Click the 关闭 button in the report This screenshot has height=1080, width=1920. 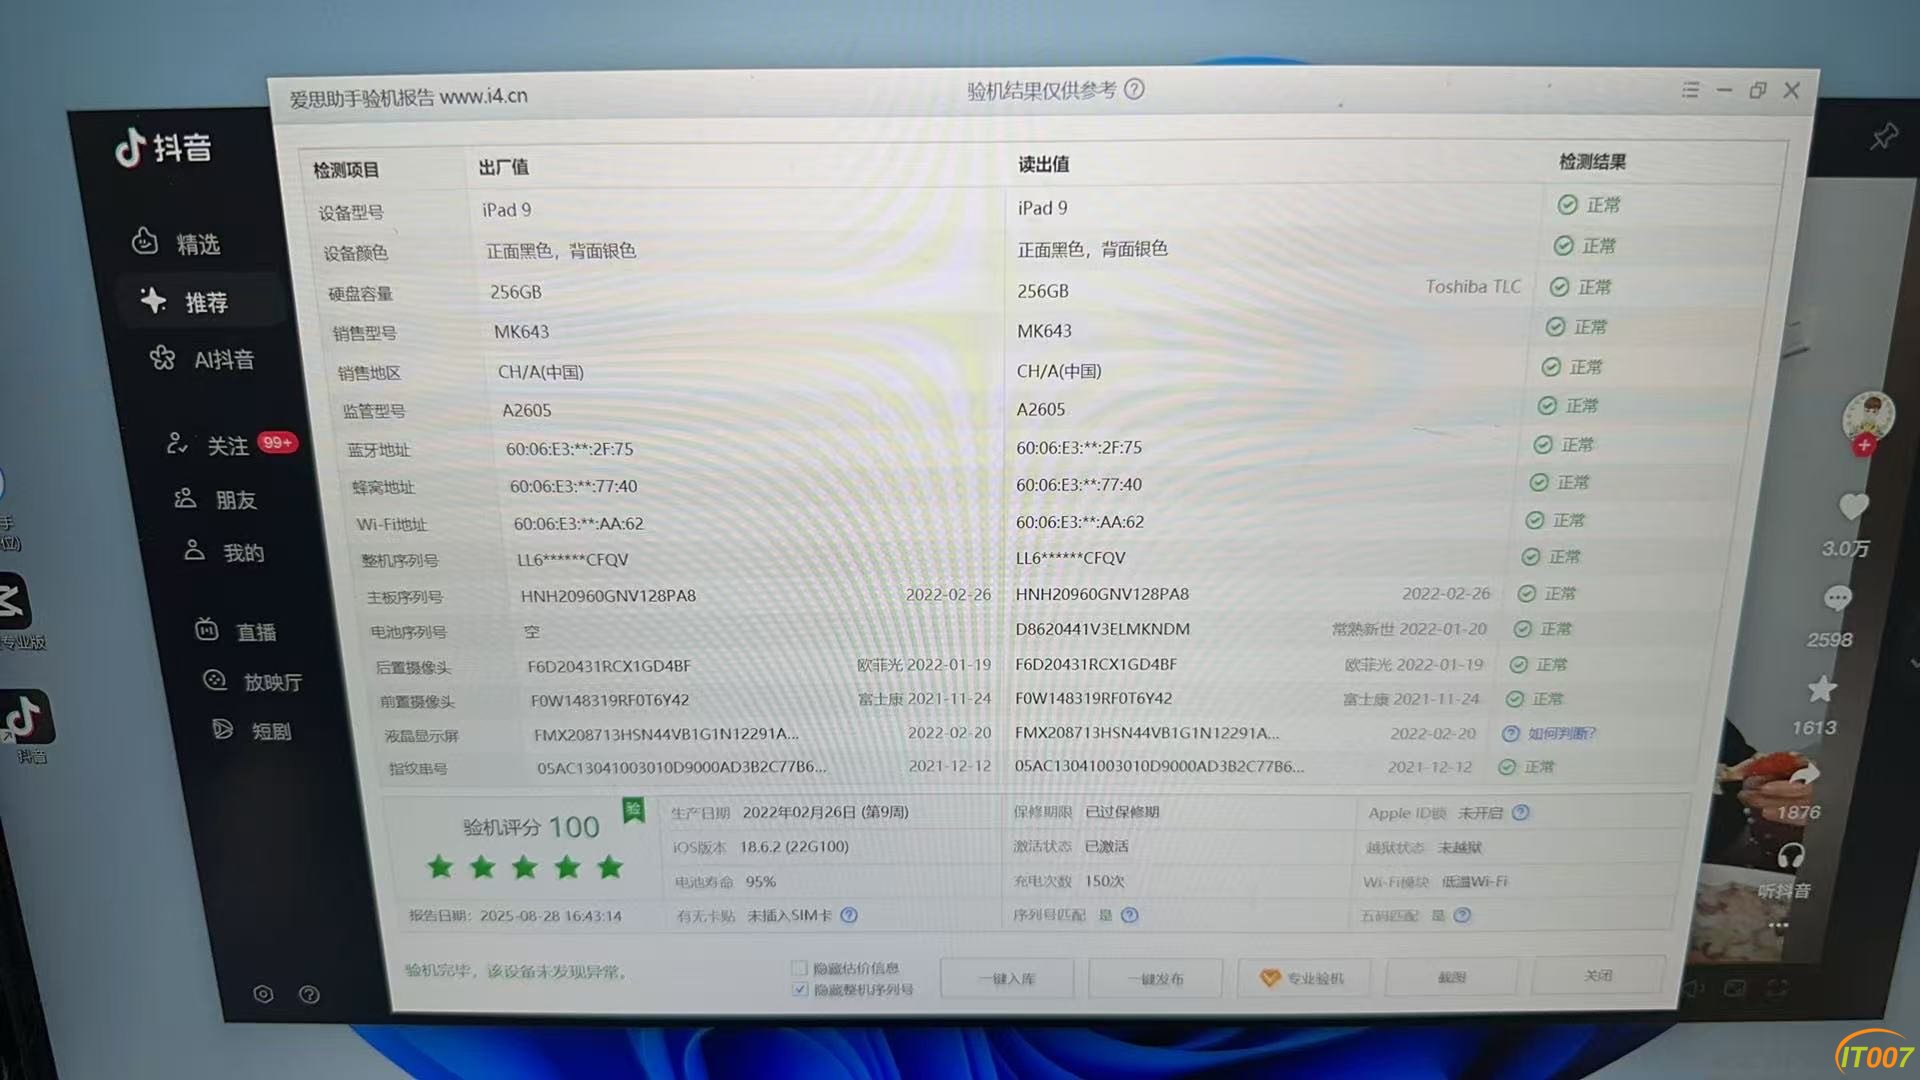click(1598, 975)
